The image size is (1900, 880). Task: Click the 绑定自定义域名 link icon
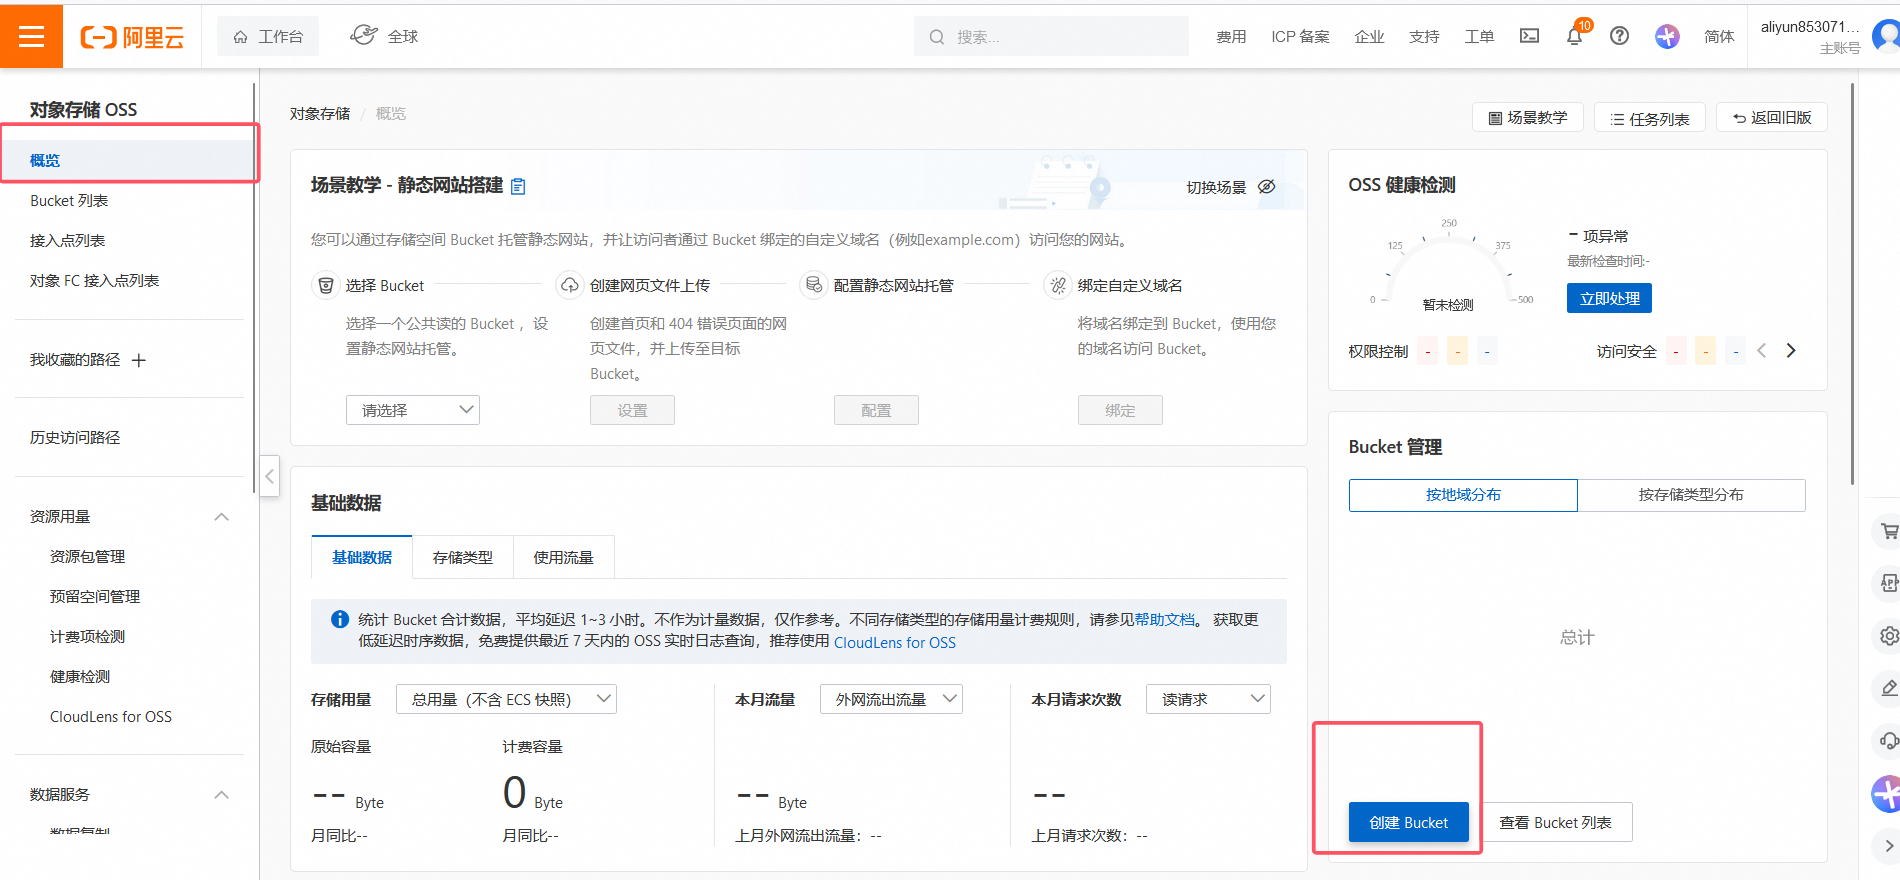click(1057, 285)
